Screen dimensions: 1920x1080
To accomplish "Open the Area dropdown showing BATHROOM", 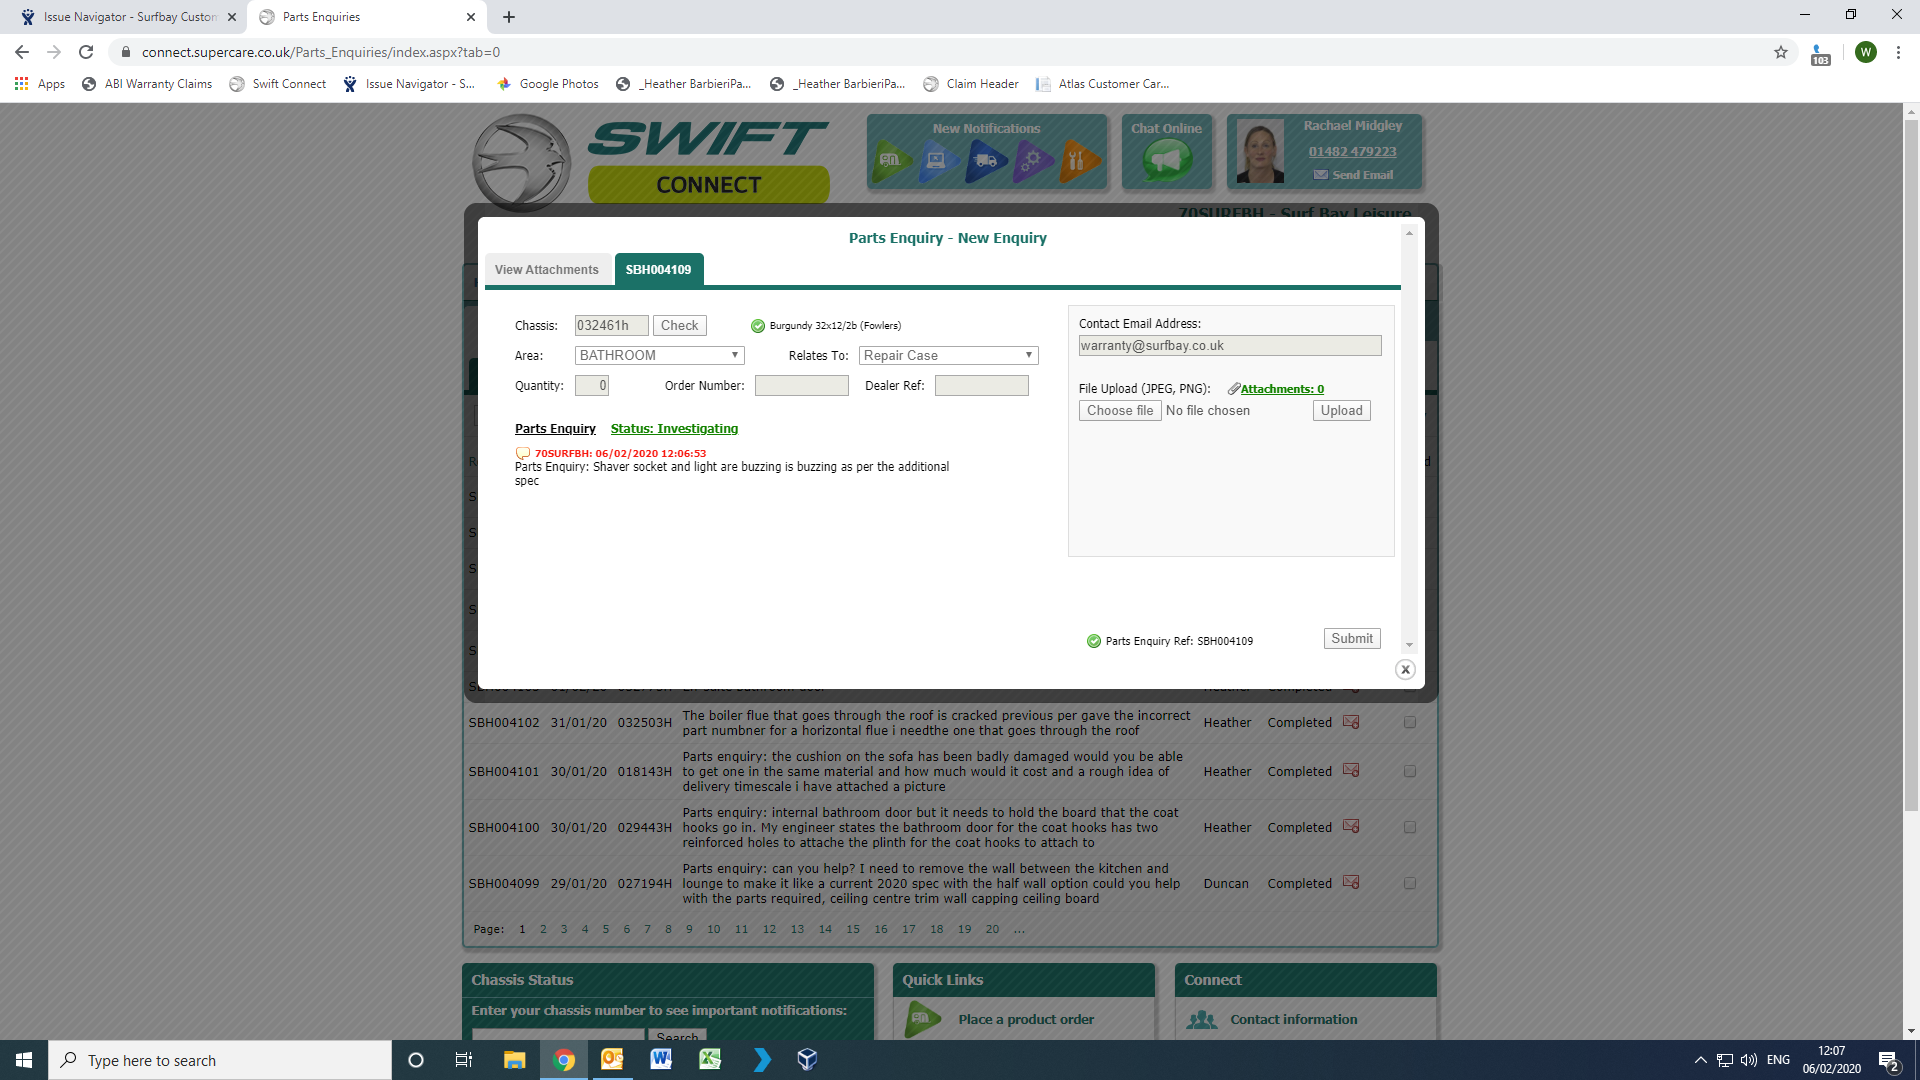I will coord(660,355).
